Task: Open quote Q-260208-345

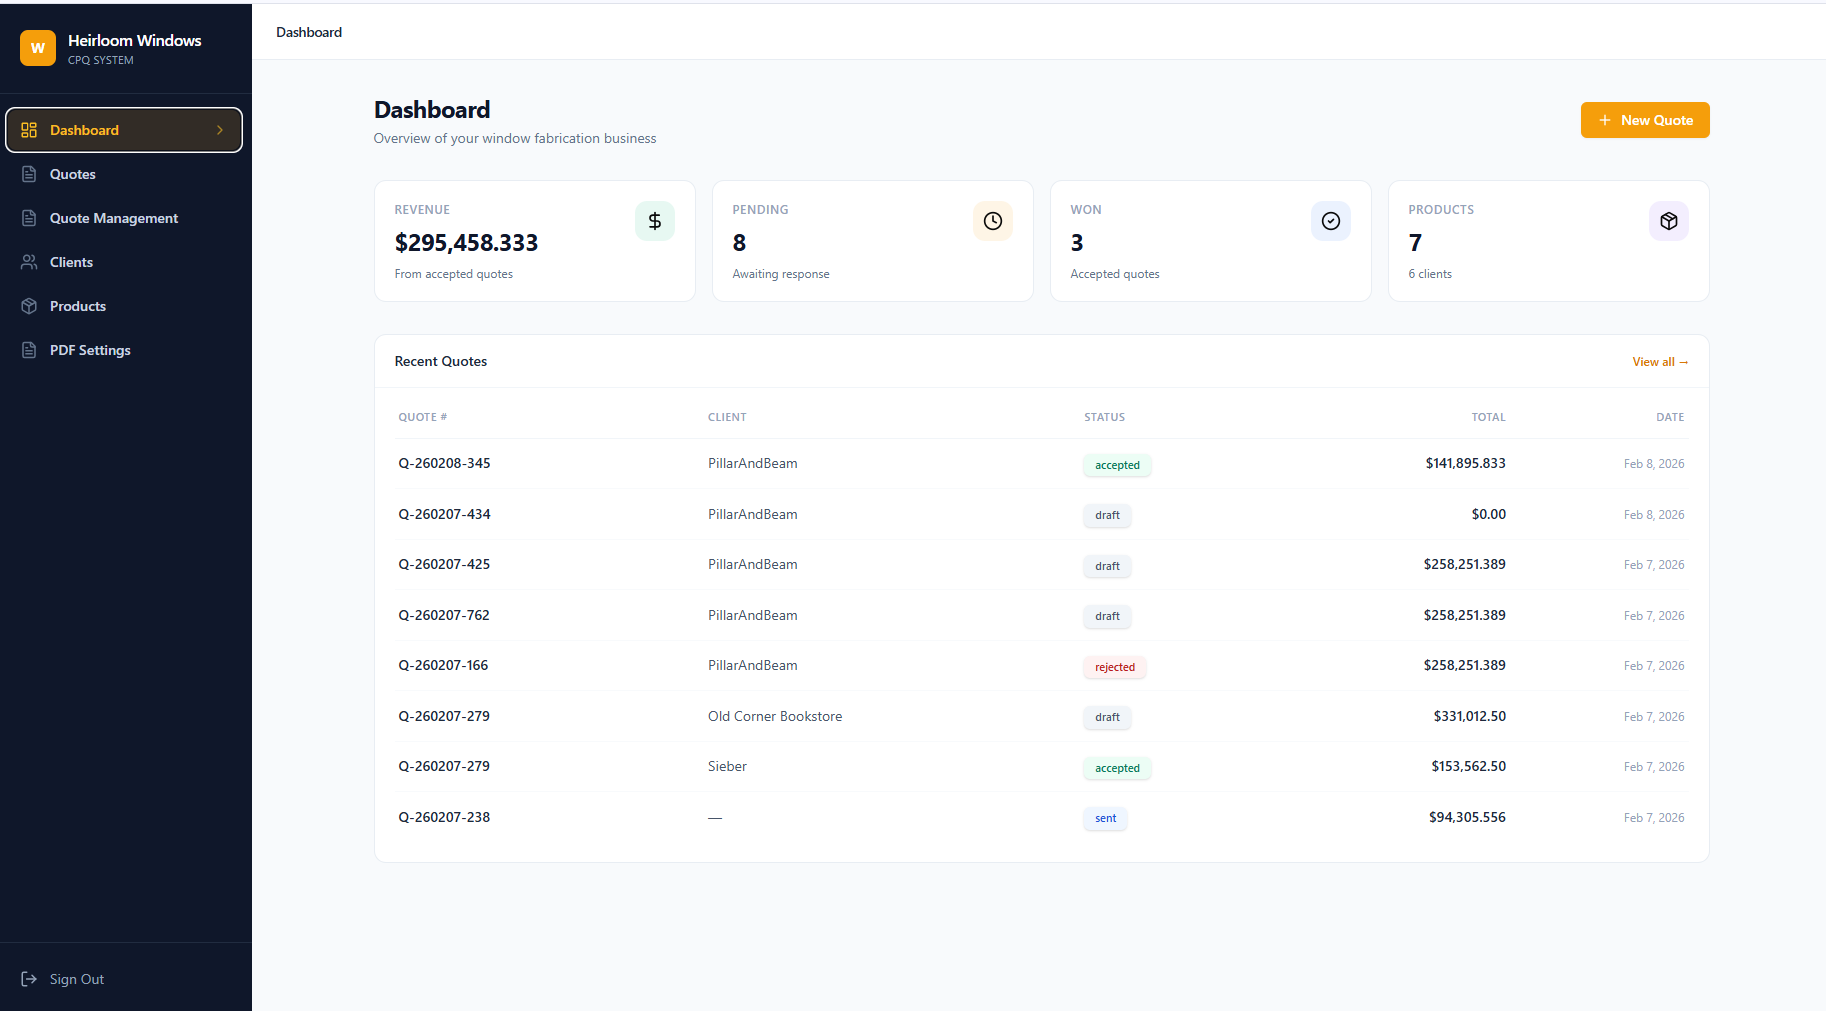Action: coord(444,463)
